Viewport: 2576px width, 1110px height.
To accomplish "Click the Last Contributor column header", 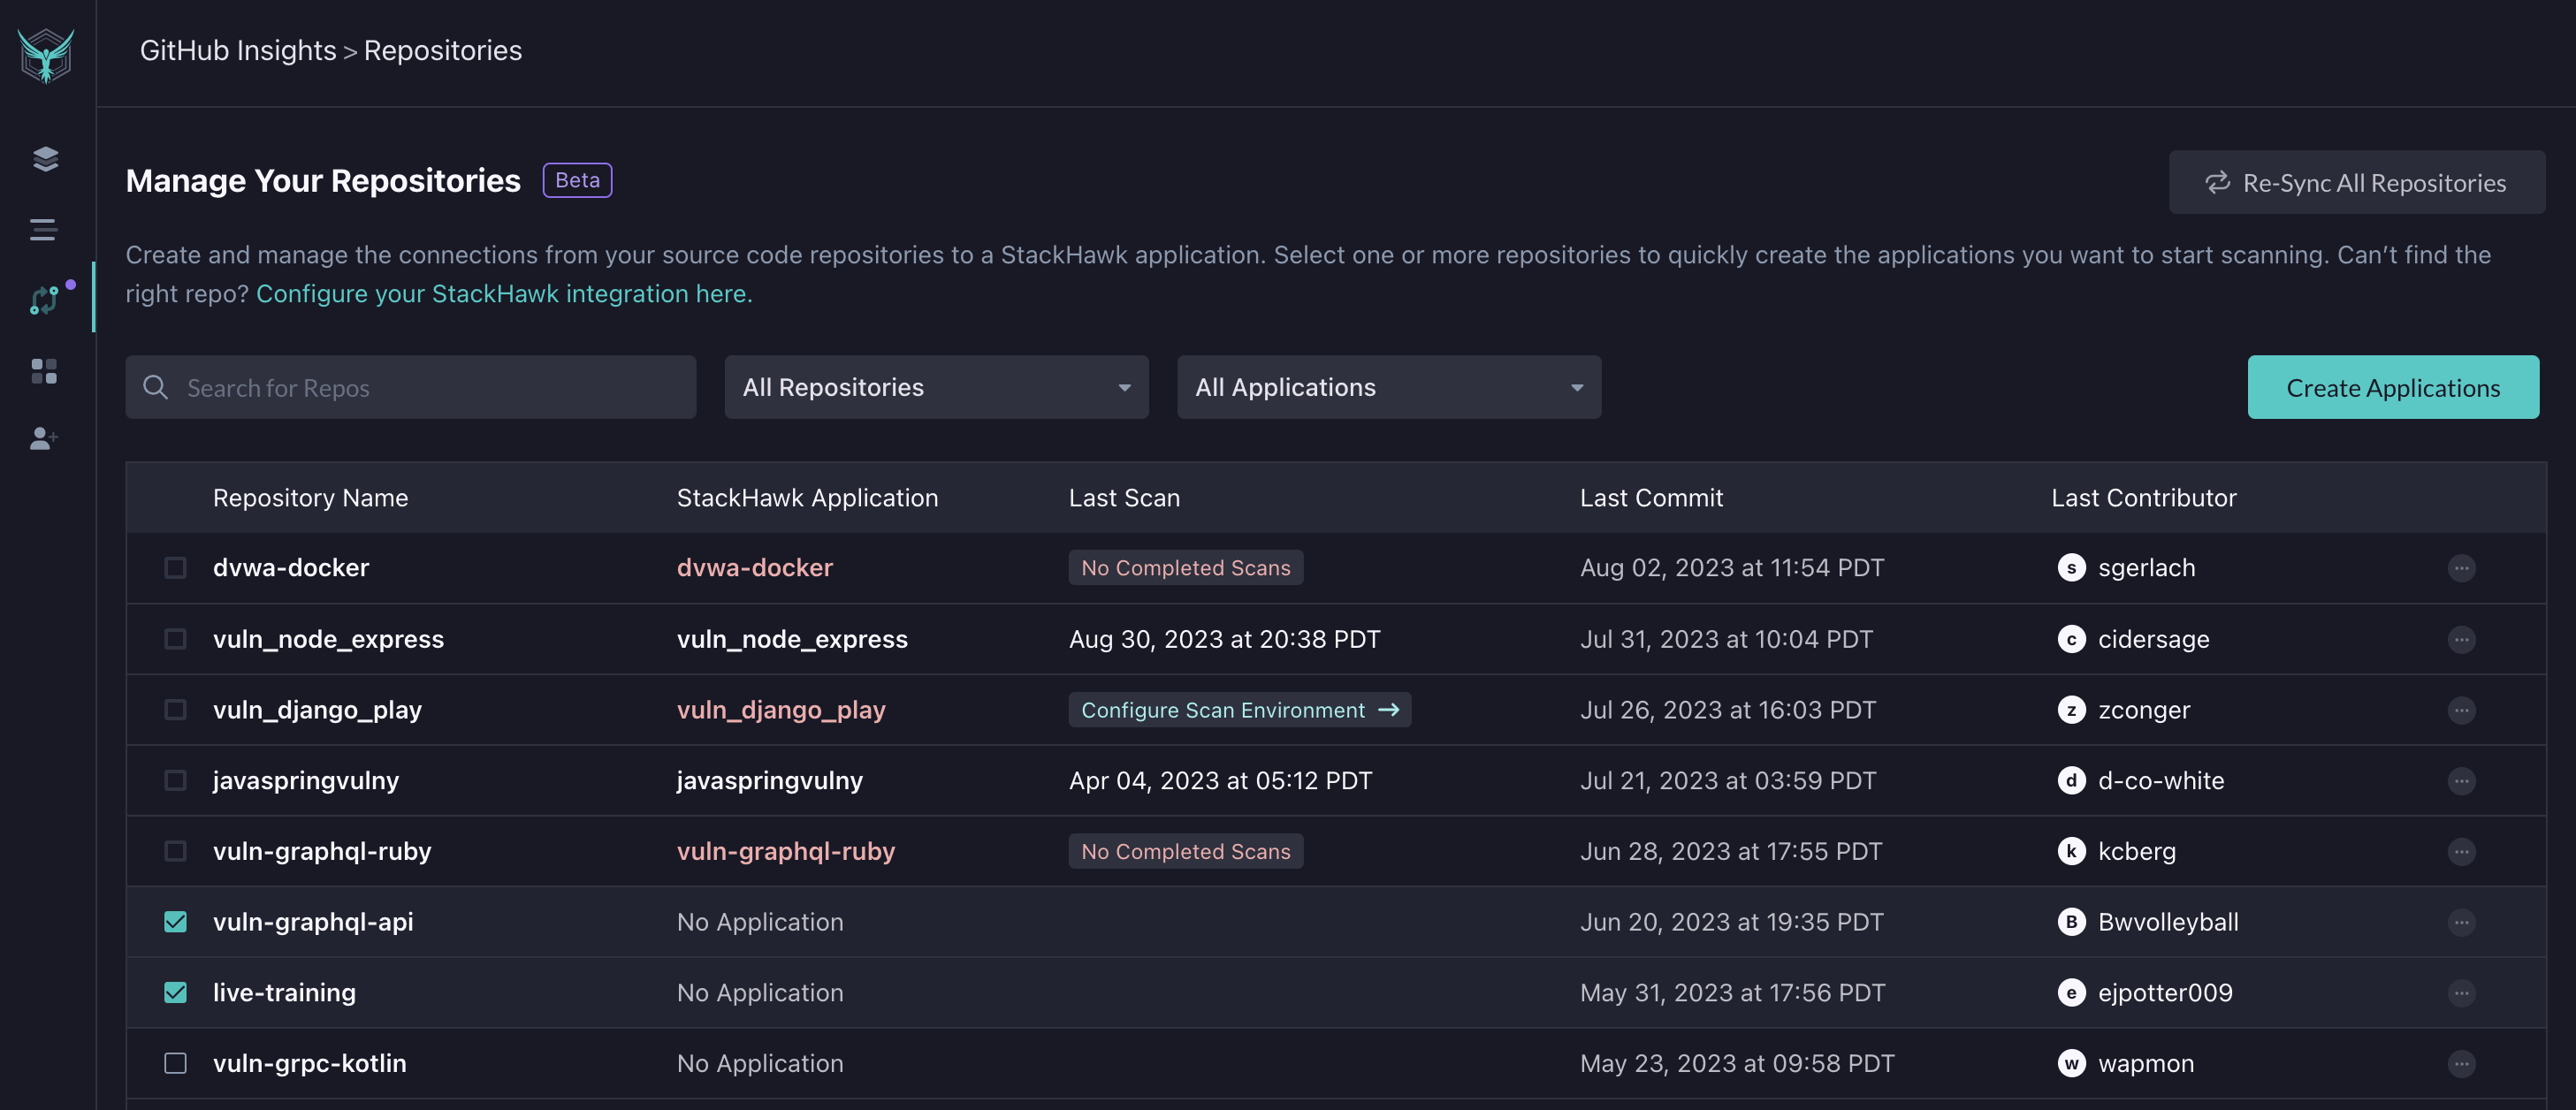I will [2143, 497].
